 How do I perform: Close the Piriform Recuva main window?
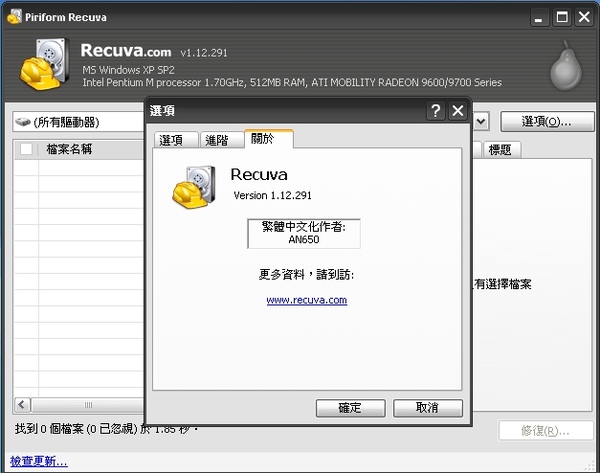584,17
